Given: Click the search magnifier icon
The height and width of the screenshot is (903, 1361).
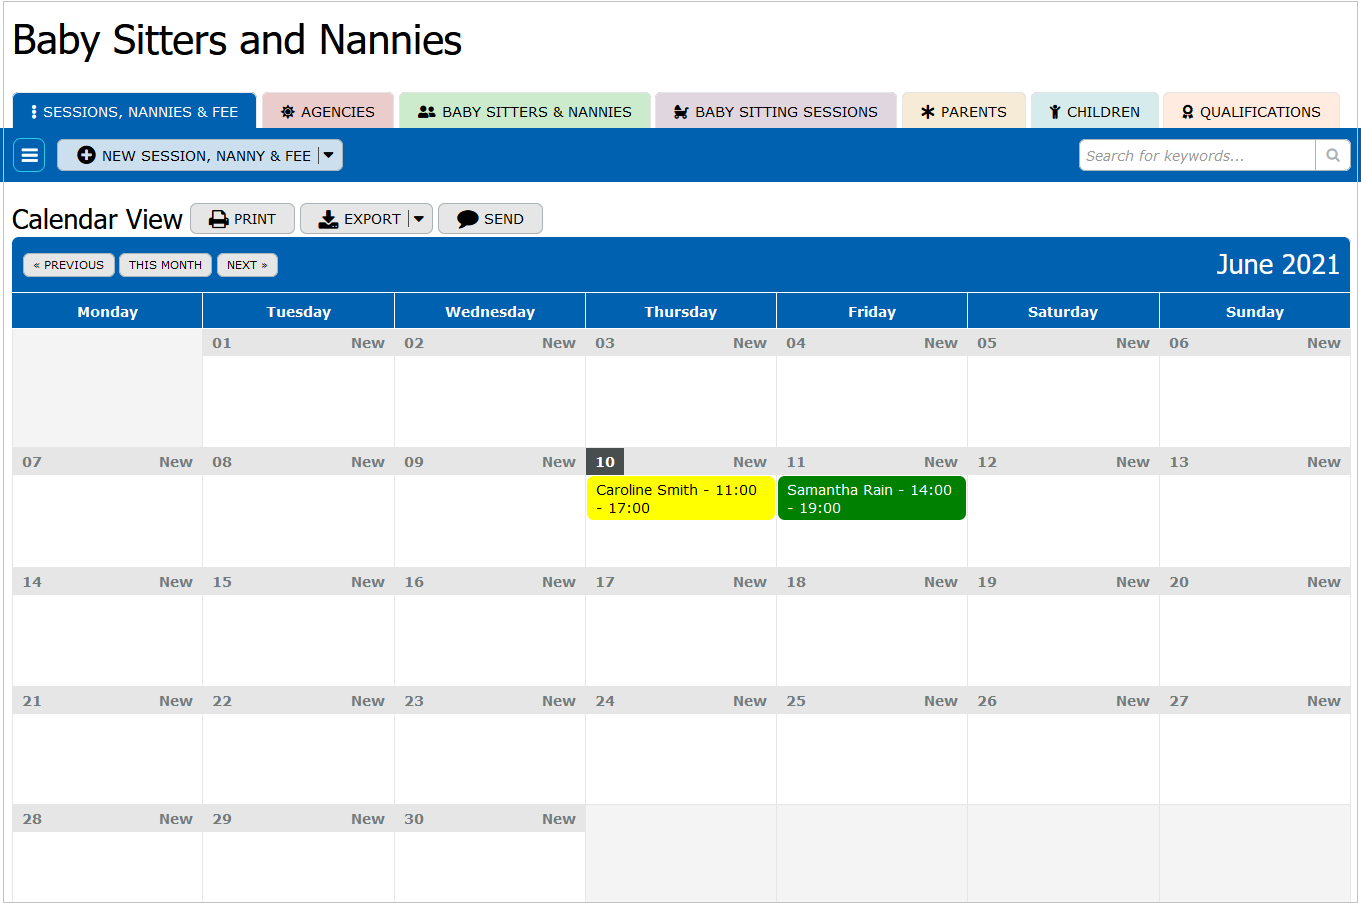Looking at the screenshot, I should pyautogui.click(x=1332, y=155).
